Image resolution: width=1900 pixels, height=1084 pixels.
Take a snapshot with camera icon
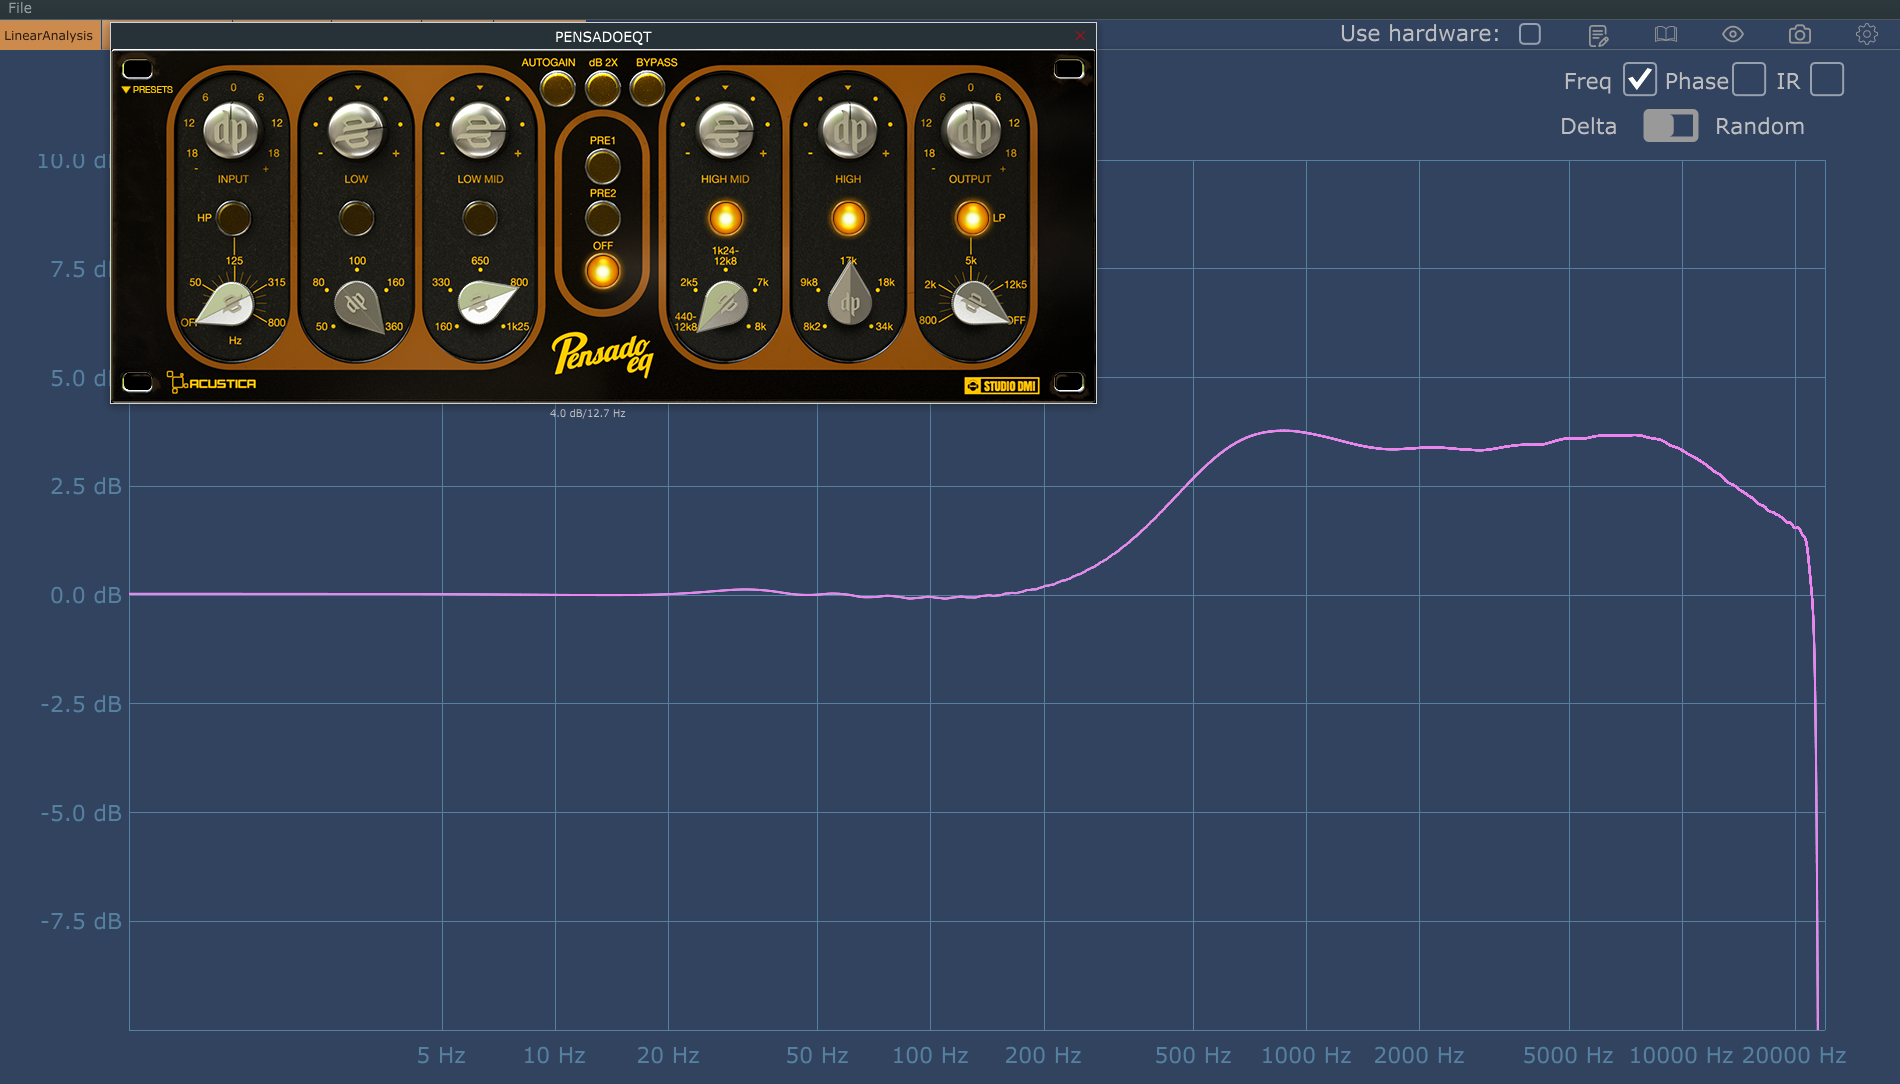pyautogui.click(x=1800, y=34)
